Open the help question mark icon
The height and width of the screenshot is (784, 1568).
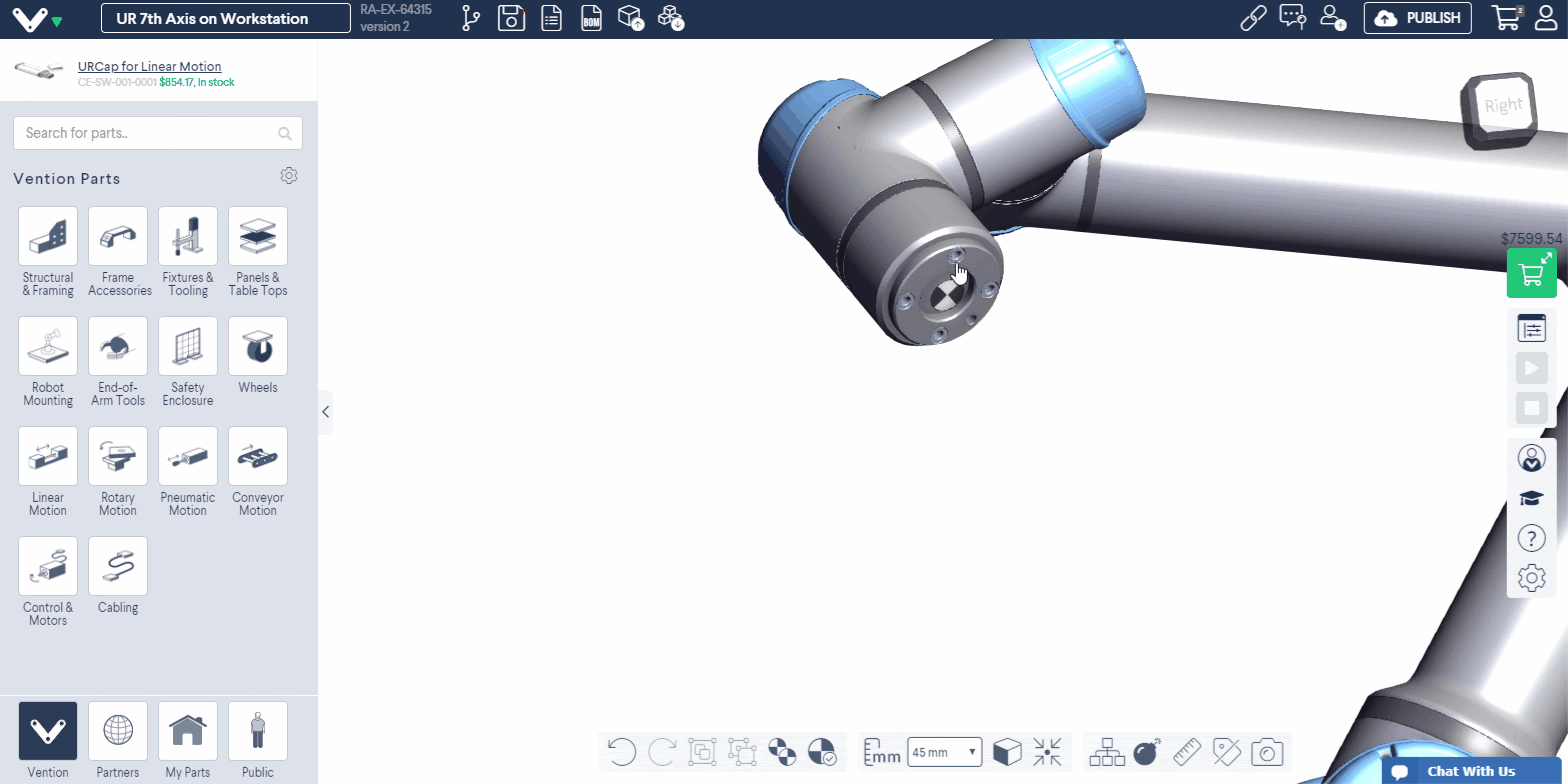[x=1532, y=538]
